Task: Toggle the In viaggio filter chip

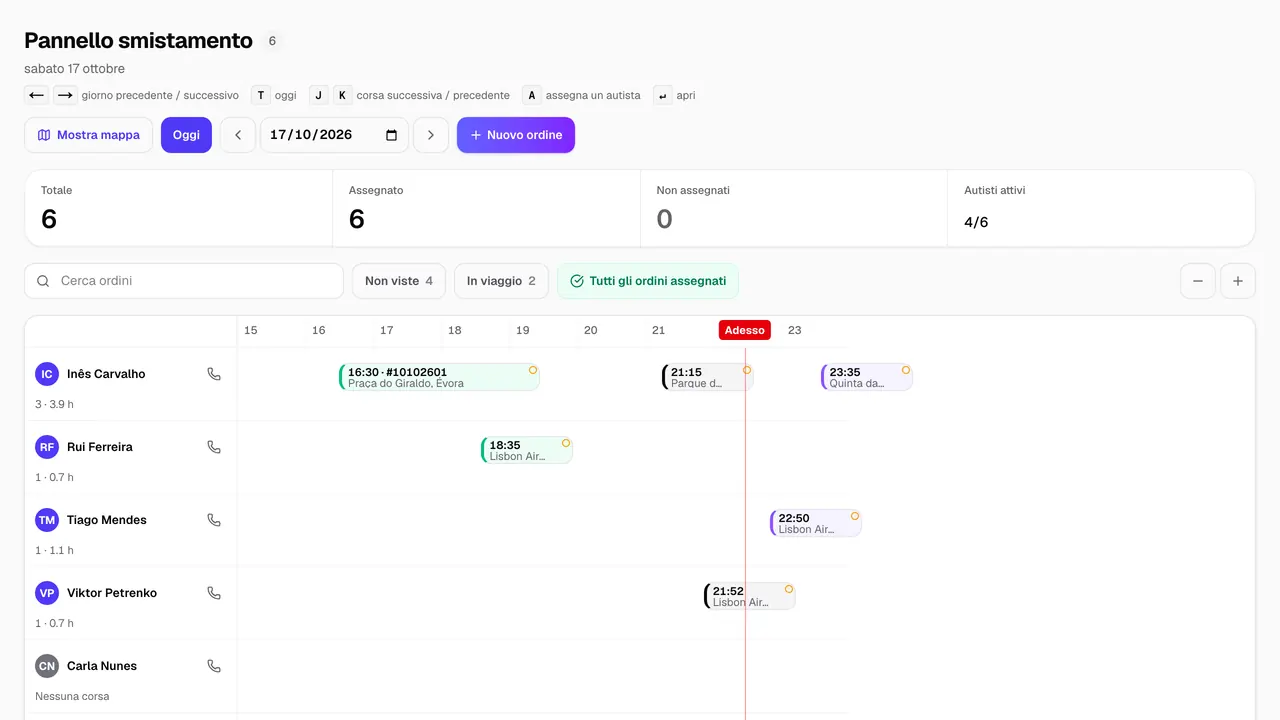Action: [501, 281]
